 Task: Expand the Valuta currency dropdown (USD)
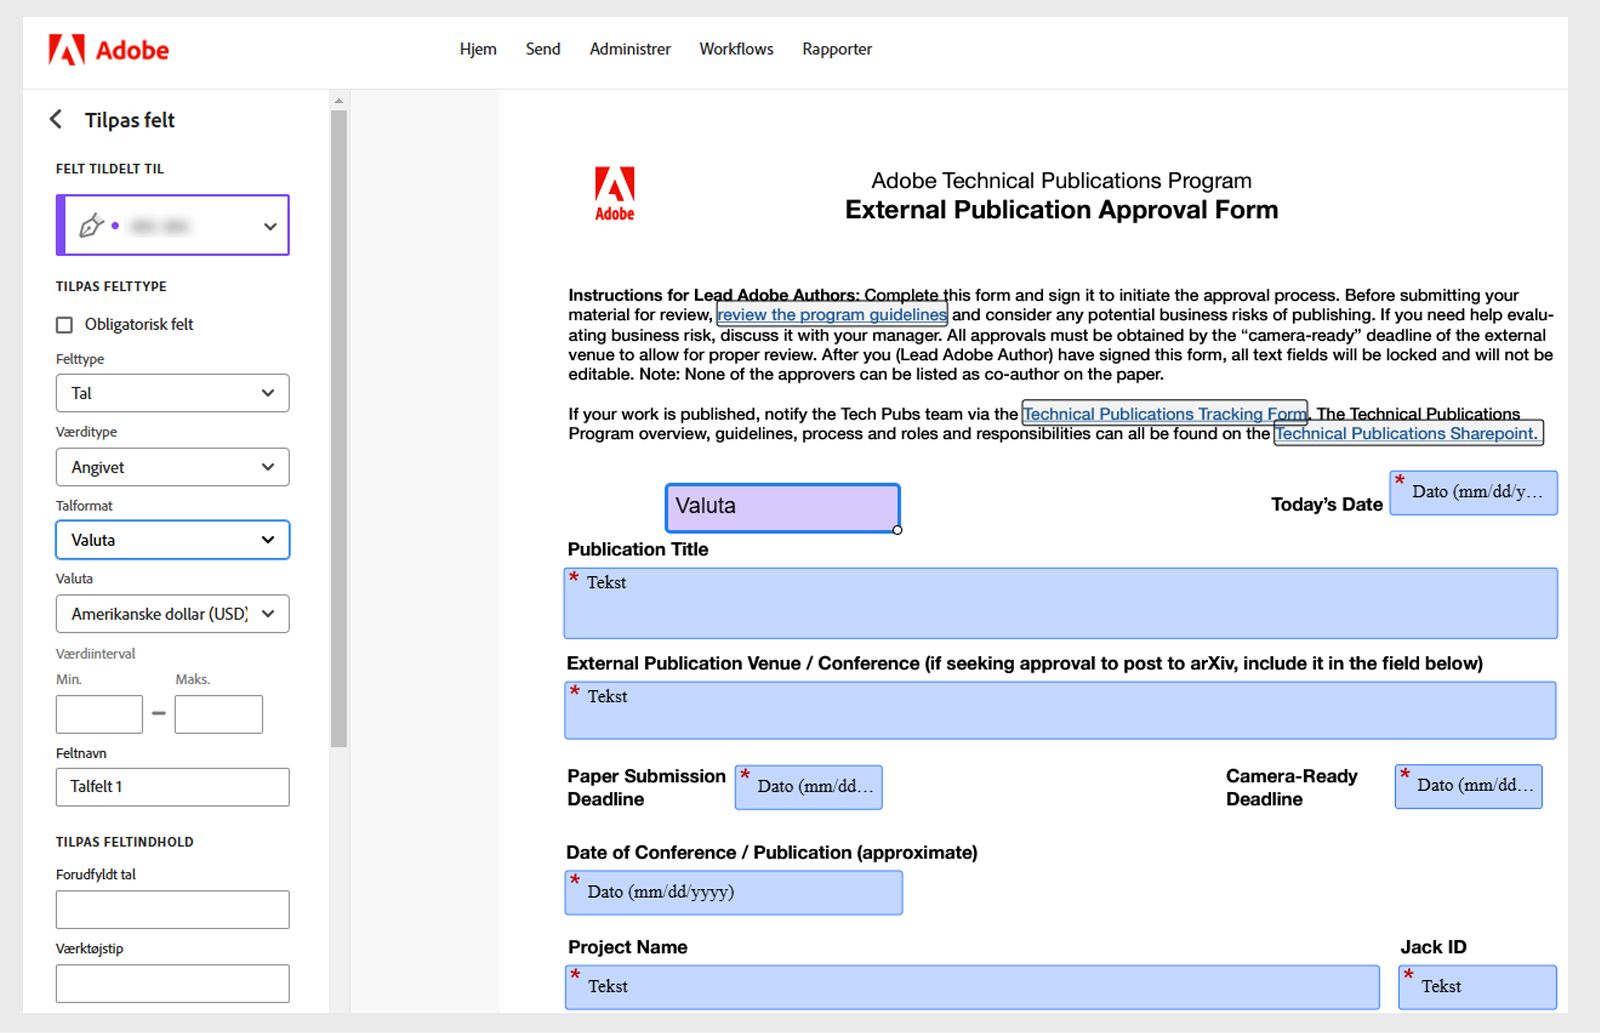pyautogui.click(x=173, y=614)
